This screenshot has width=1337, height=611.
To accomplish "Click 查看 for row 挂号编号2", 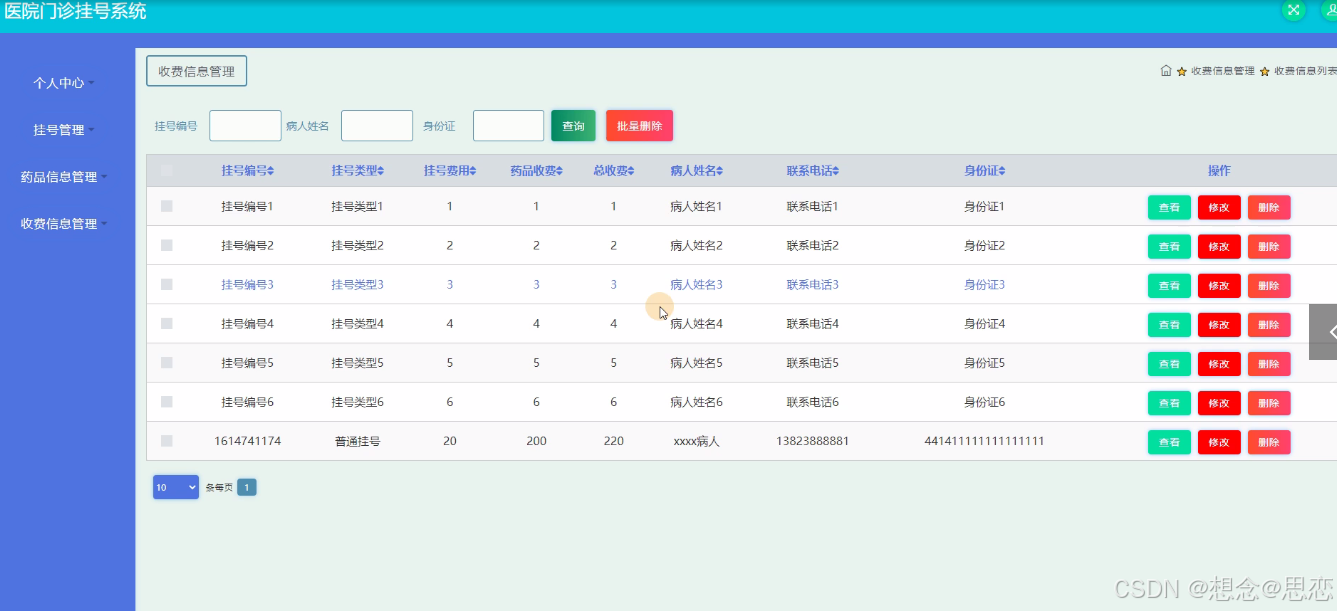I will (x=1169, y=246).
